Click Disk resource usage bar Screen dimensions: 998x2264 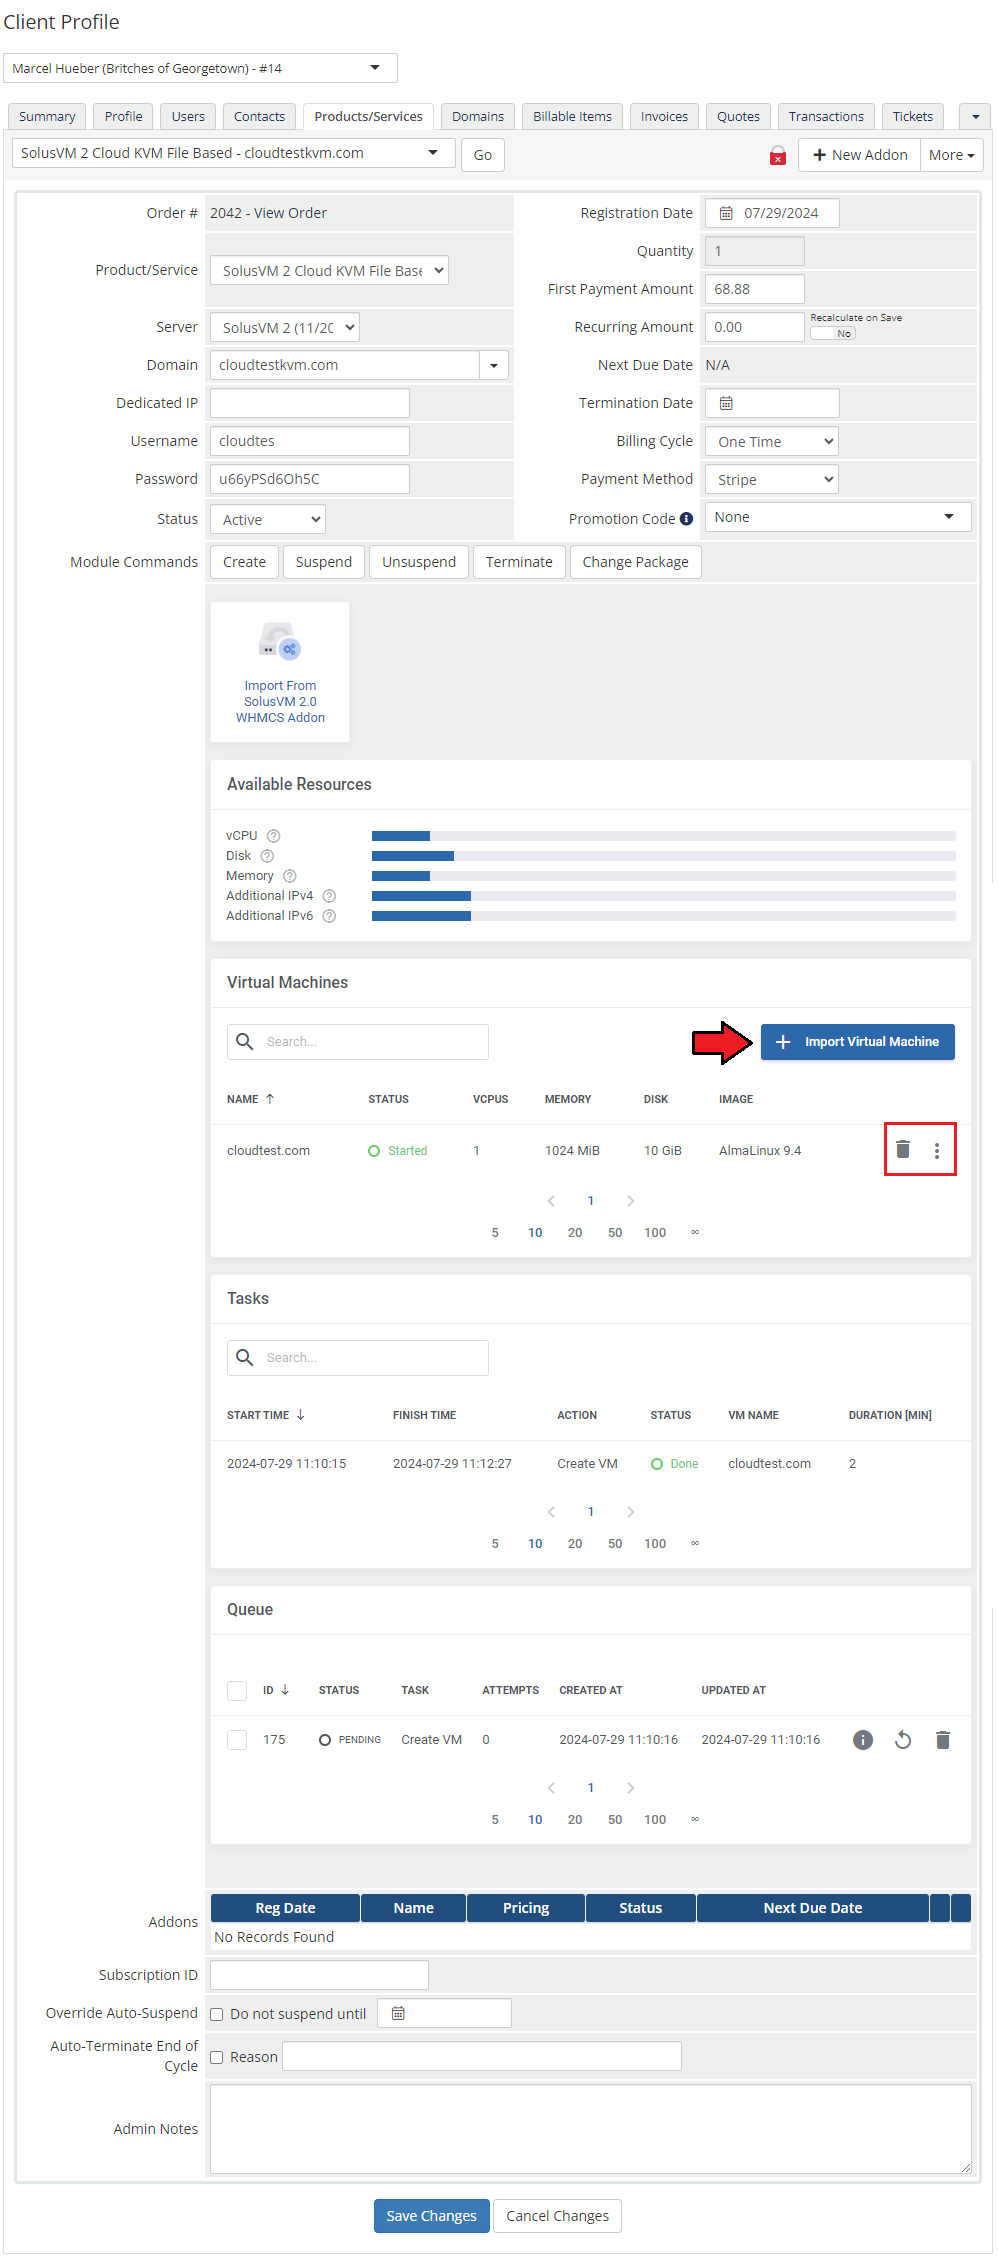[664, 856]
